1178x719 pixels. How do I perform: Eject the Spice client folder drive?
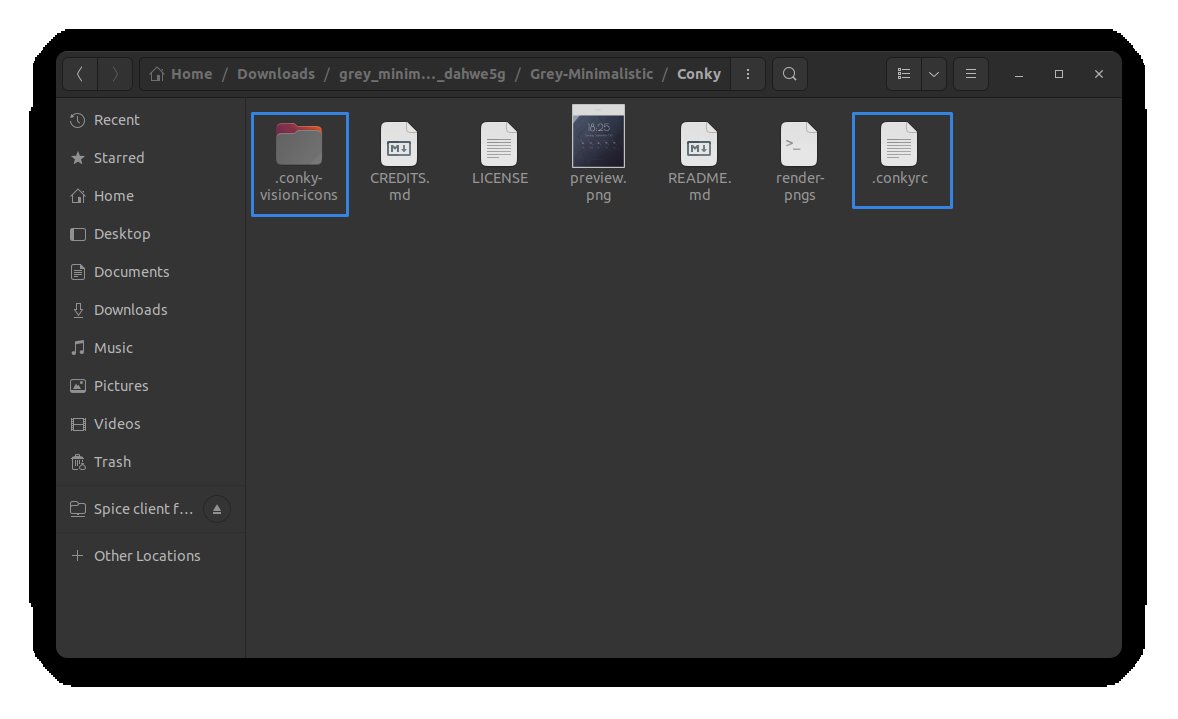pyautogui.click(x=217, y=509)
